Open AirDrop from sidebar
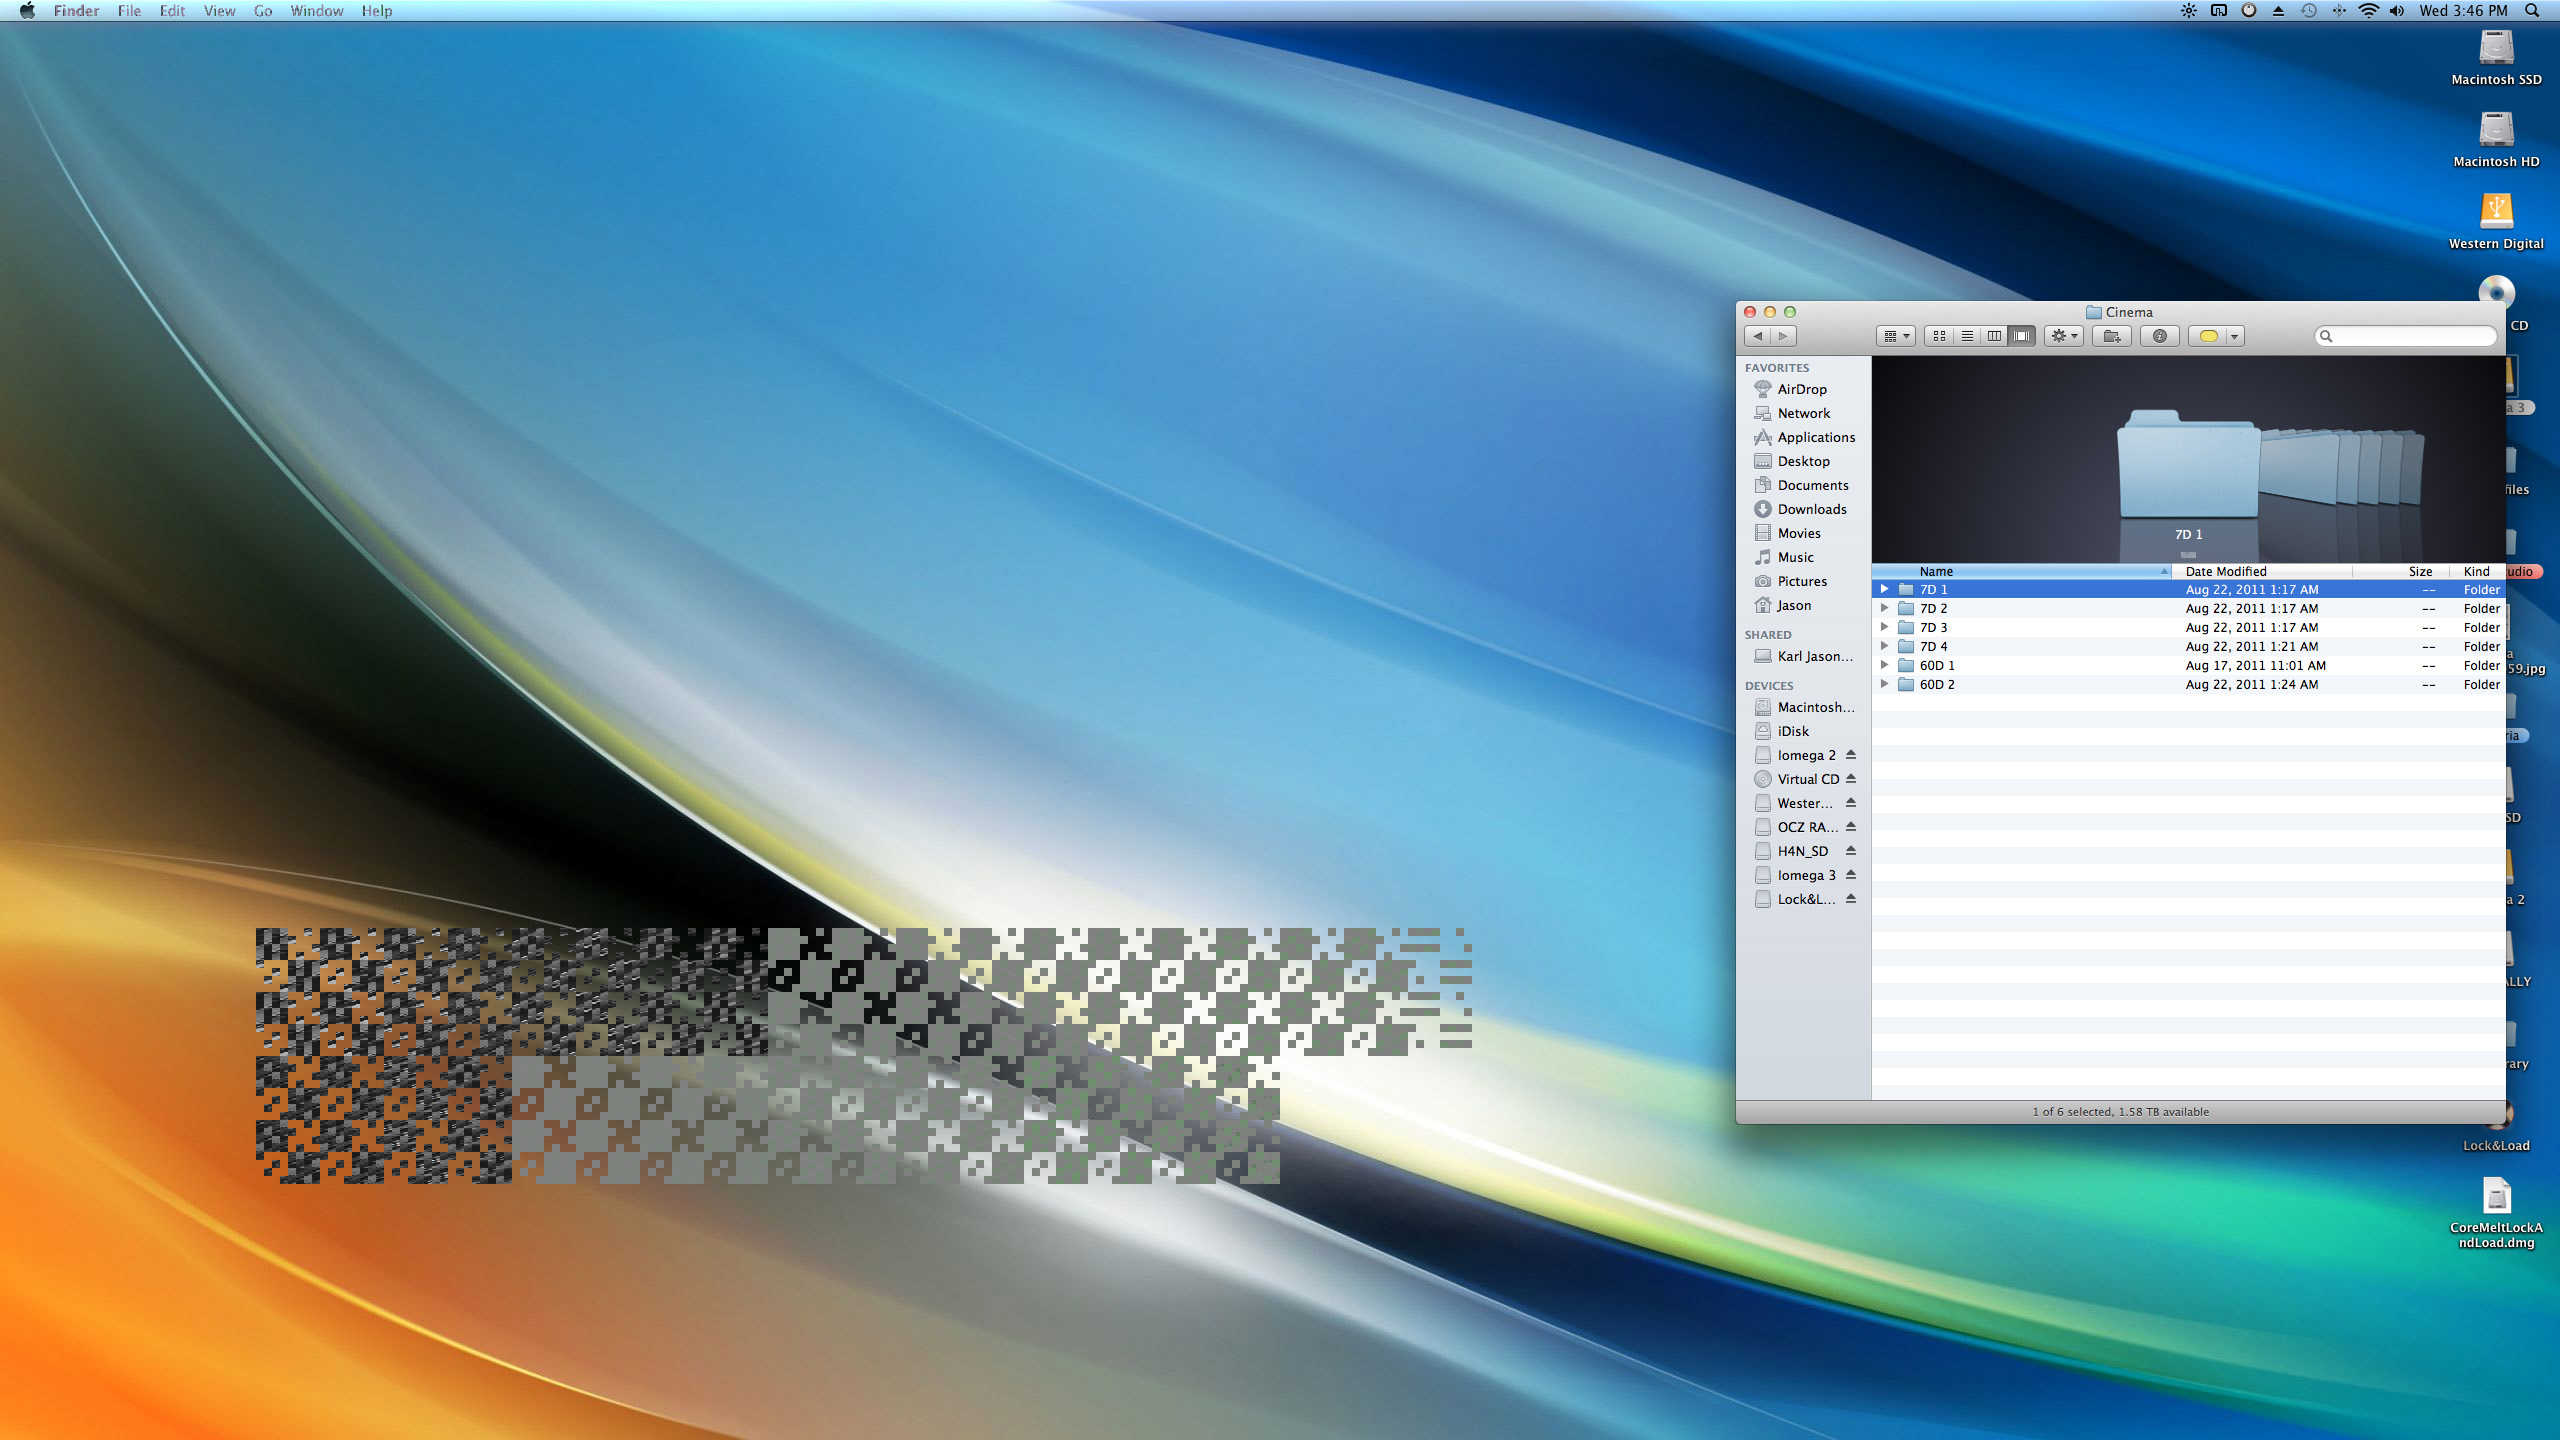This screenshot has height=1440, width=2560. tap(1801, 389)
